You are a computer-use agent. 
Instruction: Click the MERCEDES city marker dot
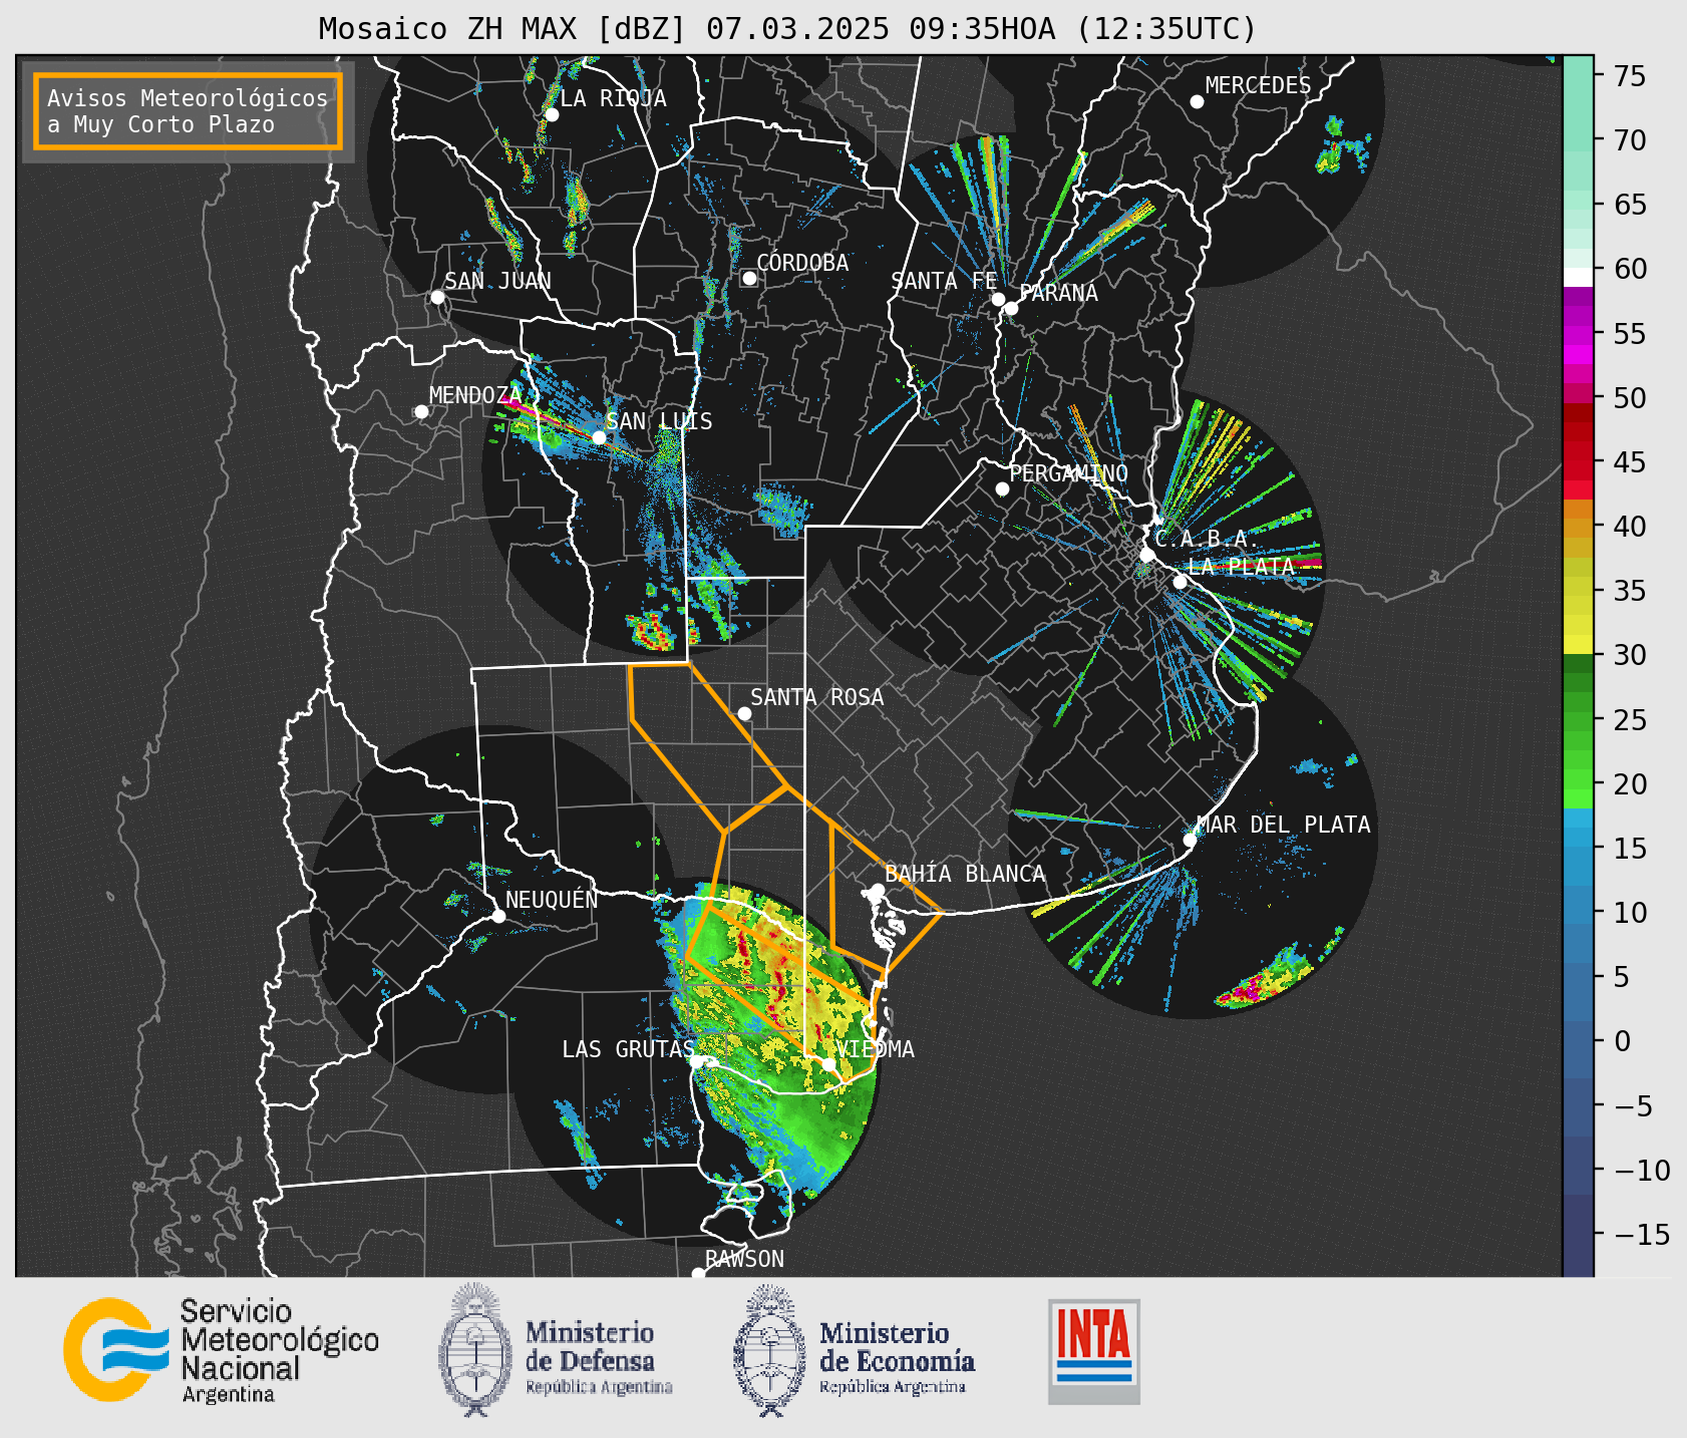coord(1196,102)
